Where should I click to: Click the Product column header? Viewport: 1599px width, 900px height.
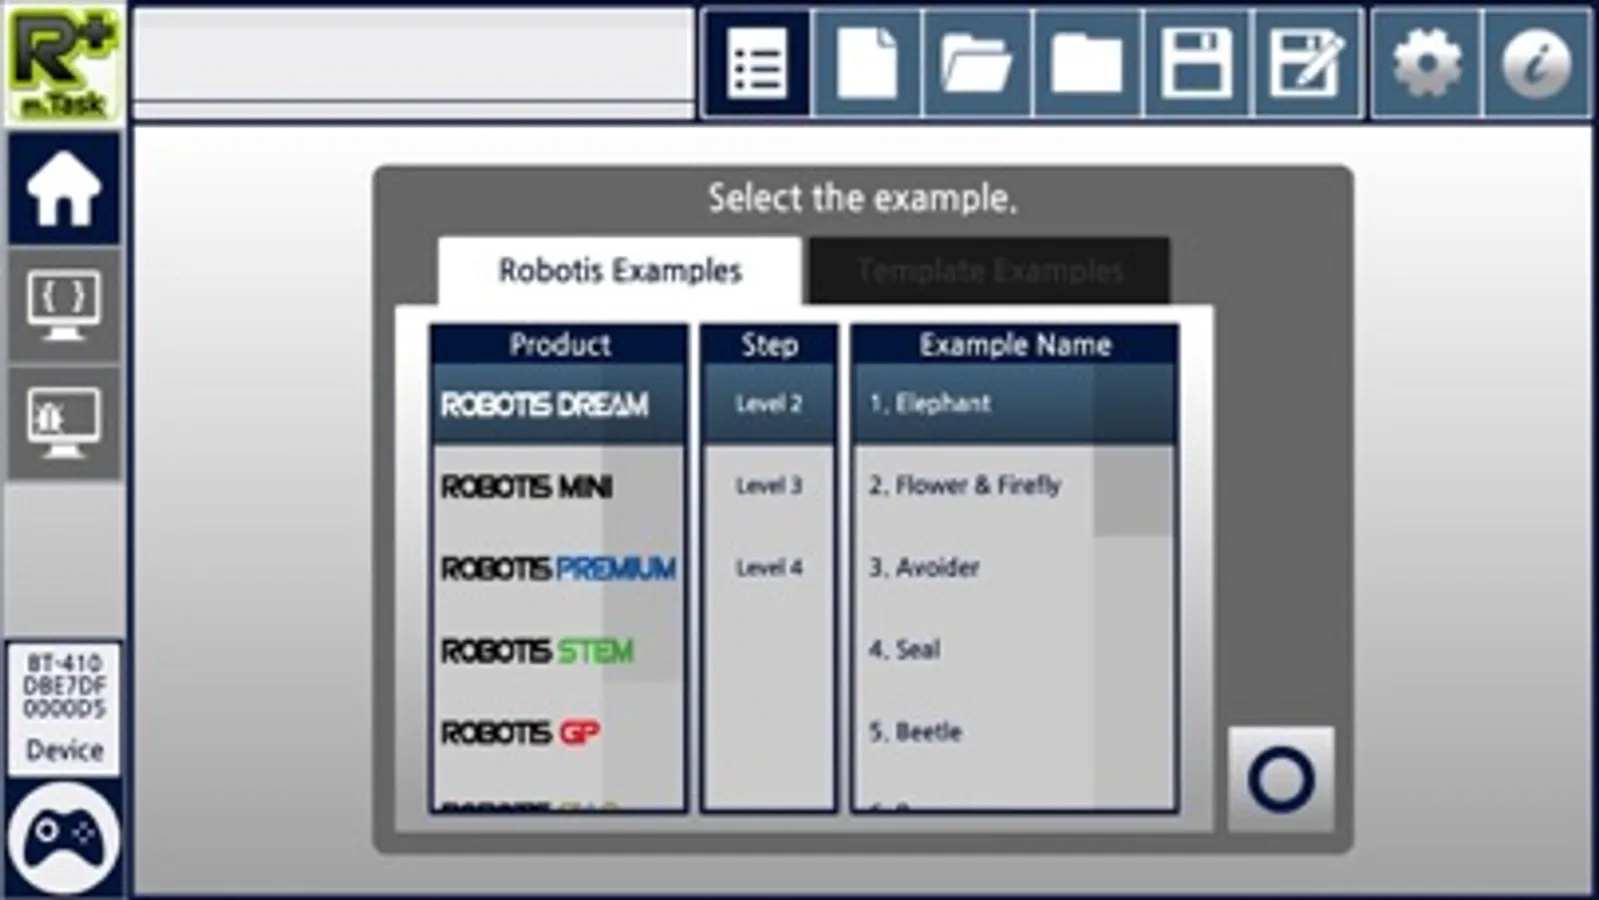click(559, 345)
